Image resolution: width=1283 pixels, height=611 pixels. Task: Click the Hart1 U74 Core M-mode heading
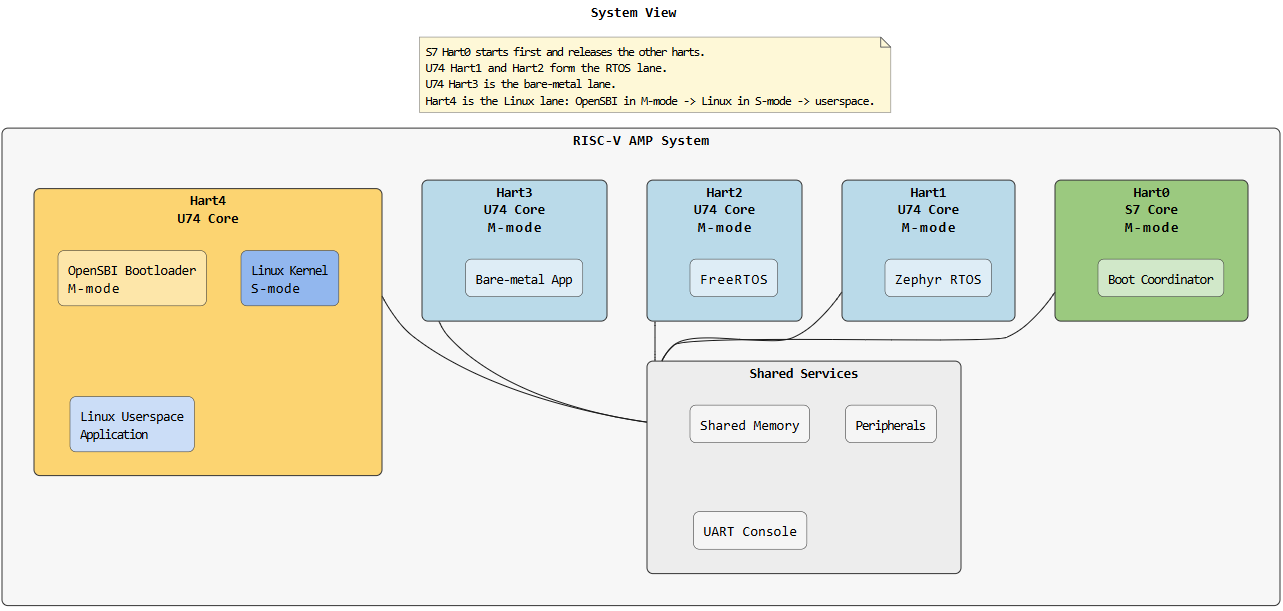928,210
